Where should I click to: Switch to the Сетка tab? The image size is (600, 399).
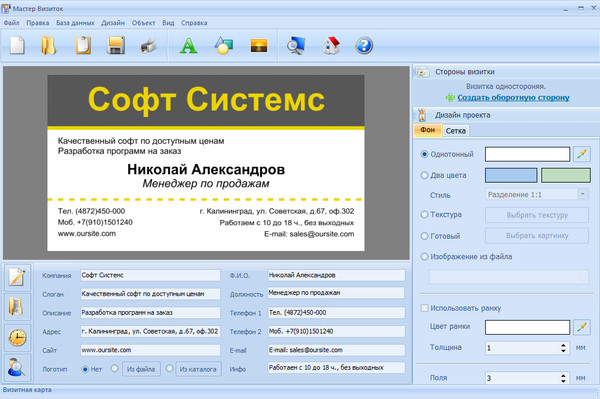point(455,131)
